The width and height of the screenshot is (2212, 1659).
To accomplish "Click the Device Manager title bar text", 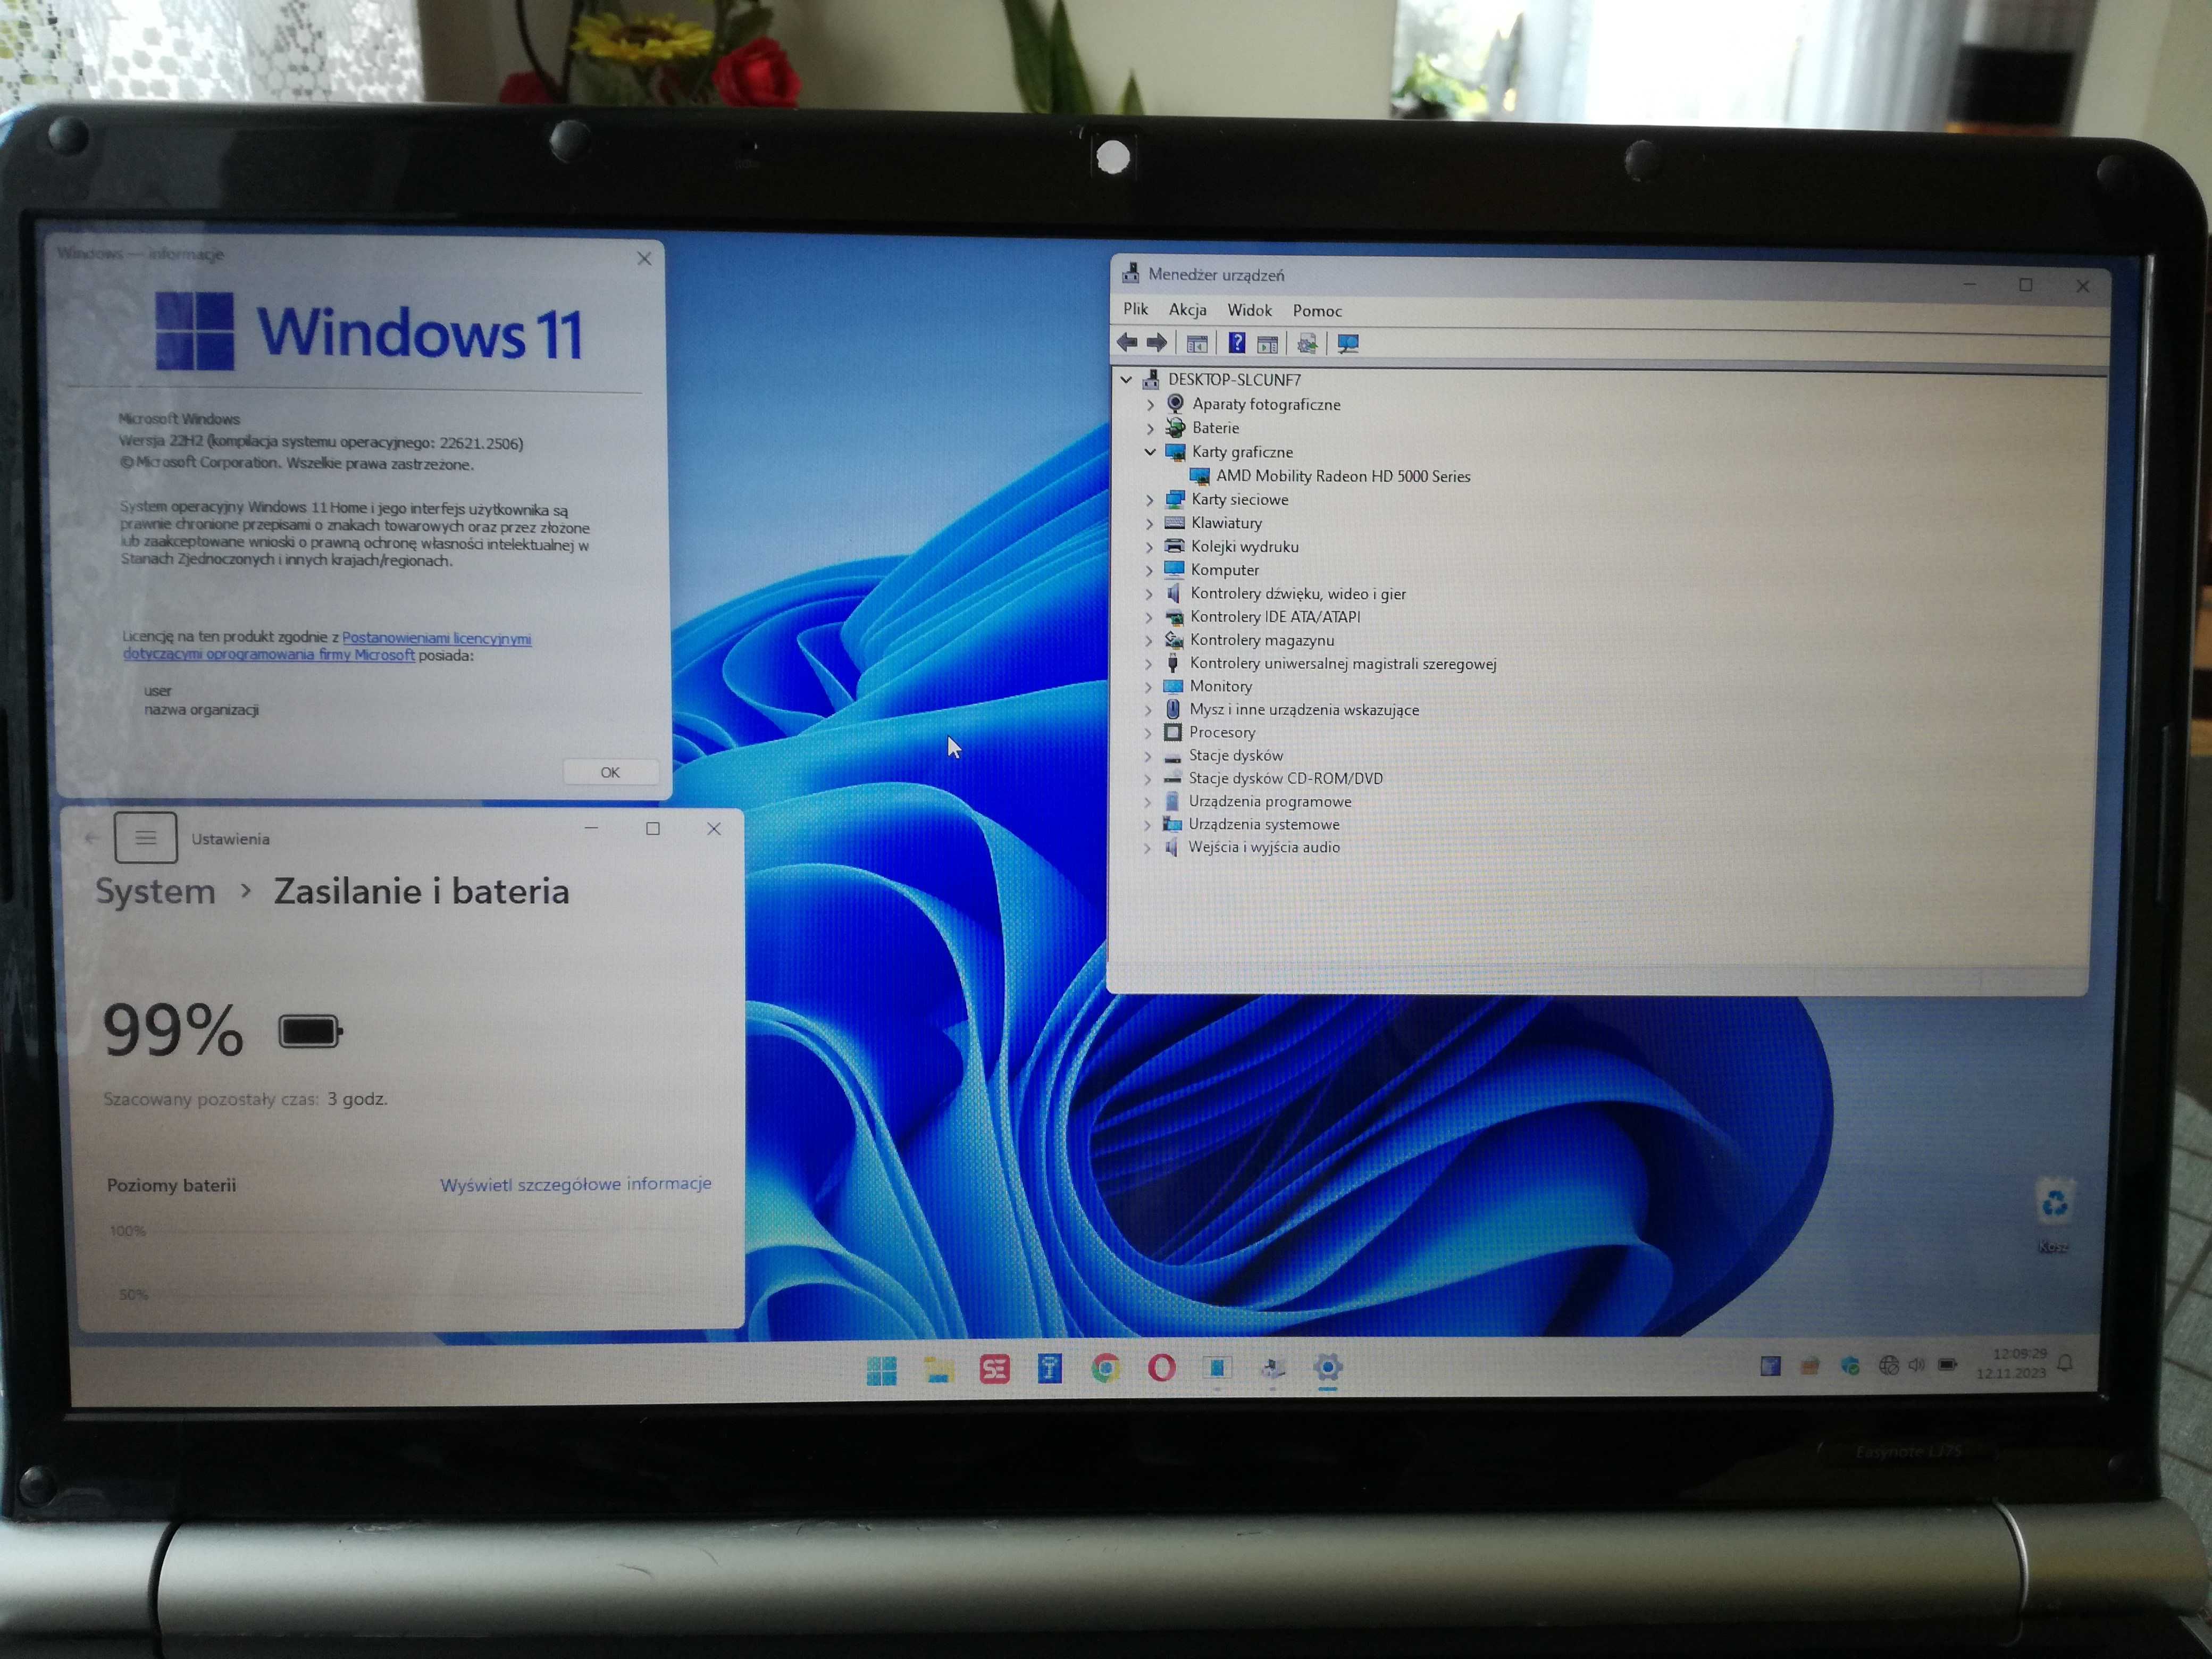I will coord(1216,274).
